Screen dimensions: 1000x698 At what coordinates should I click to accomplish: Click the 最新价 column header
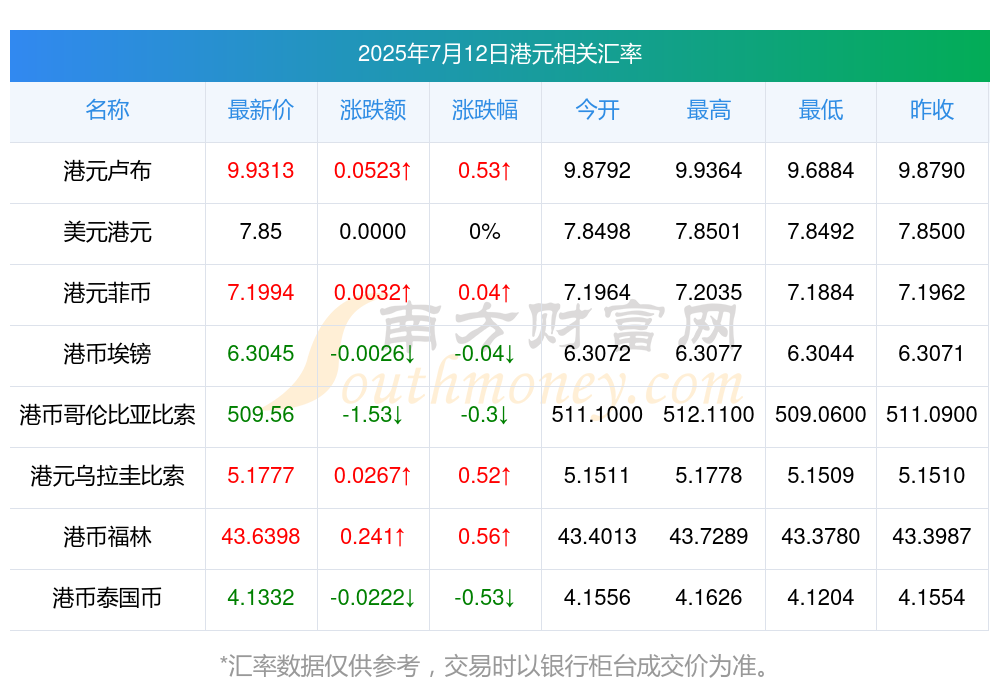coord(261,110)
